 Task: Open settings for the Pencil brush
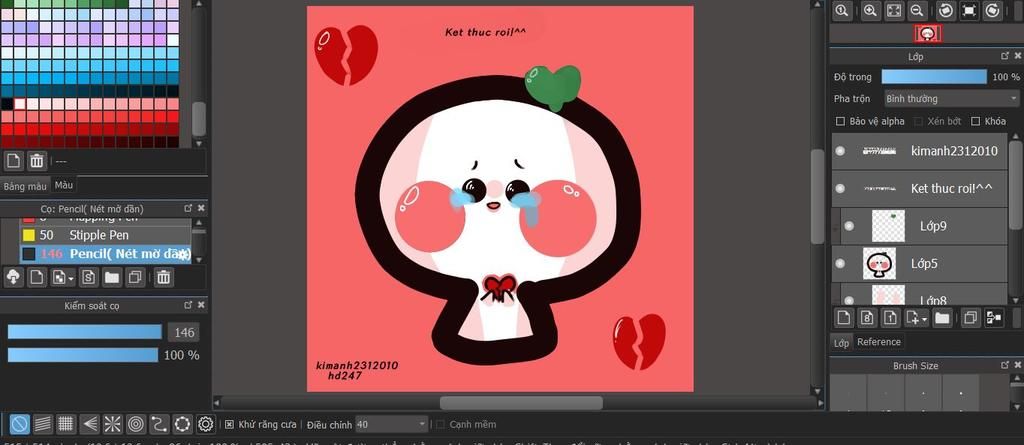pos(182,254)
